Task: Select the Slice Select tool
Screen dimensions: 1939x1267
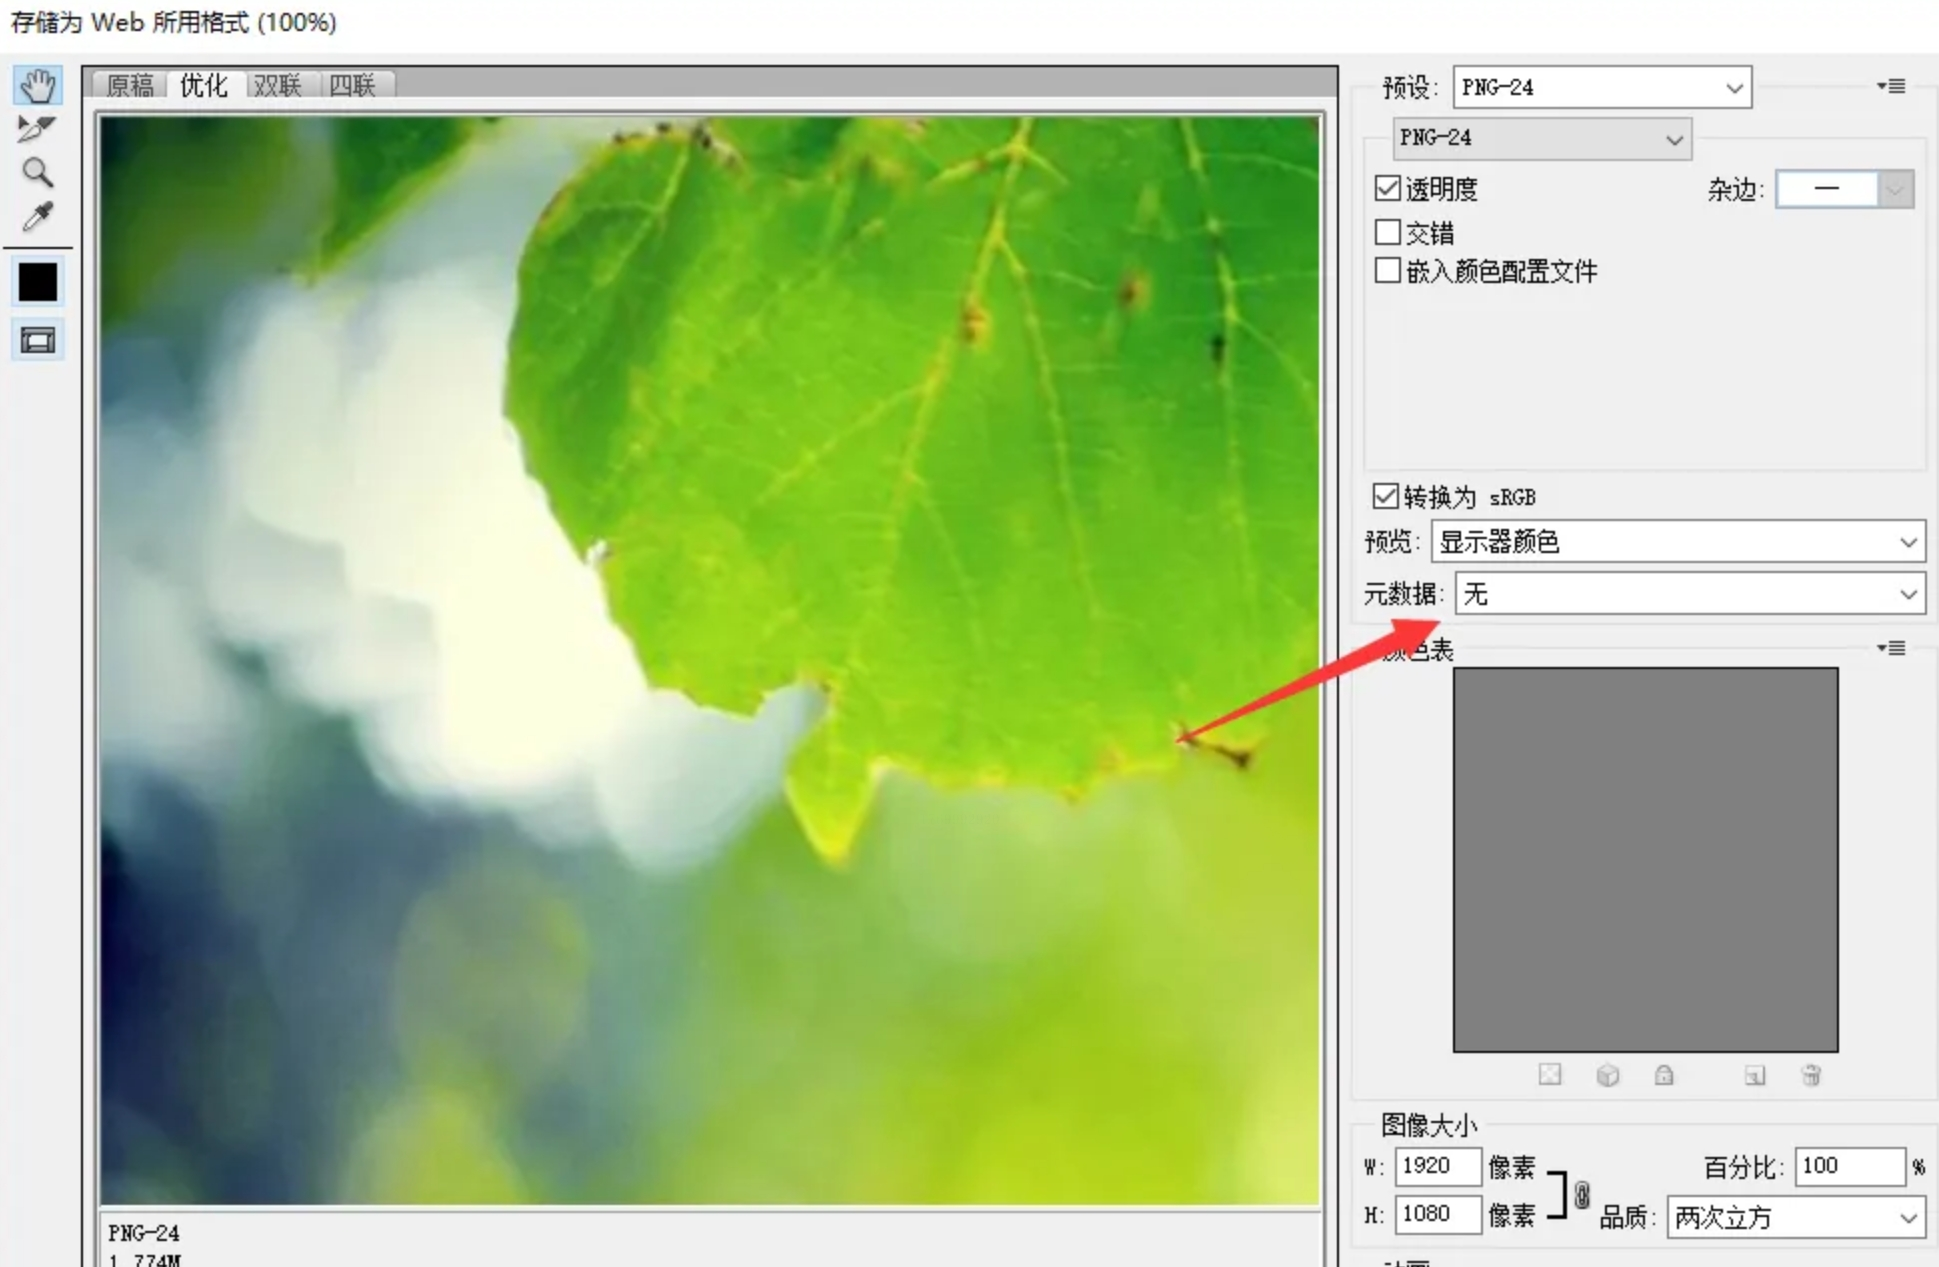Action: coord(36,129)
